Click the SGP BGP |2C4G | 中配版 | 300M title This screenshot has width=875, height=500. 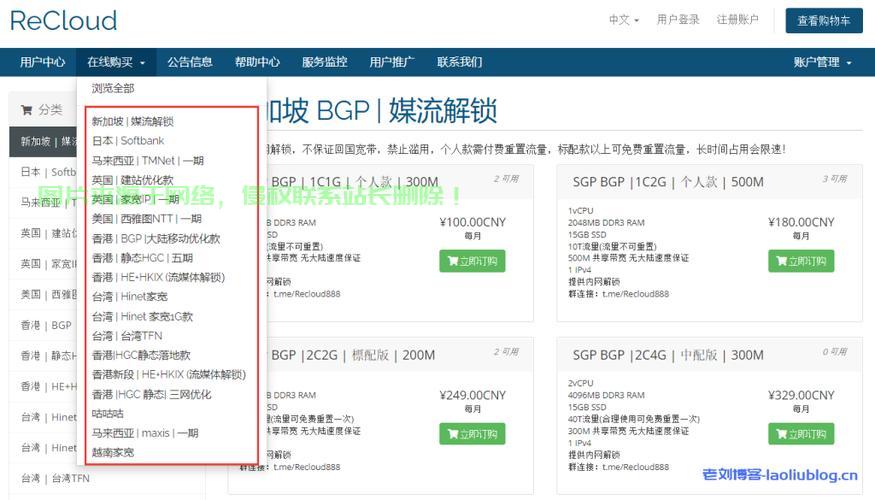[668, 355]
